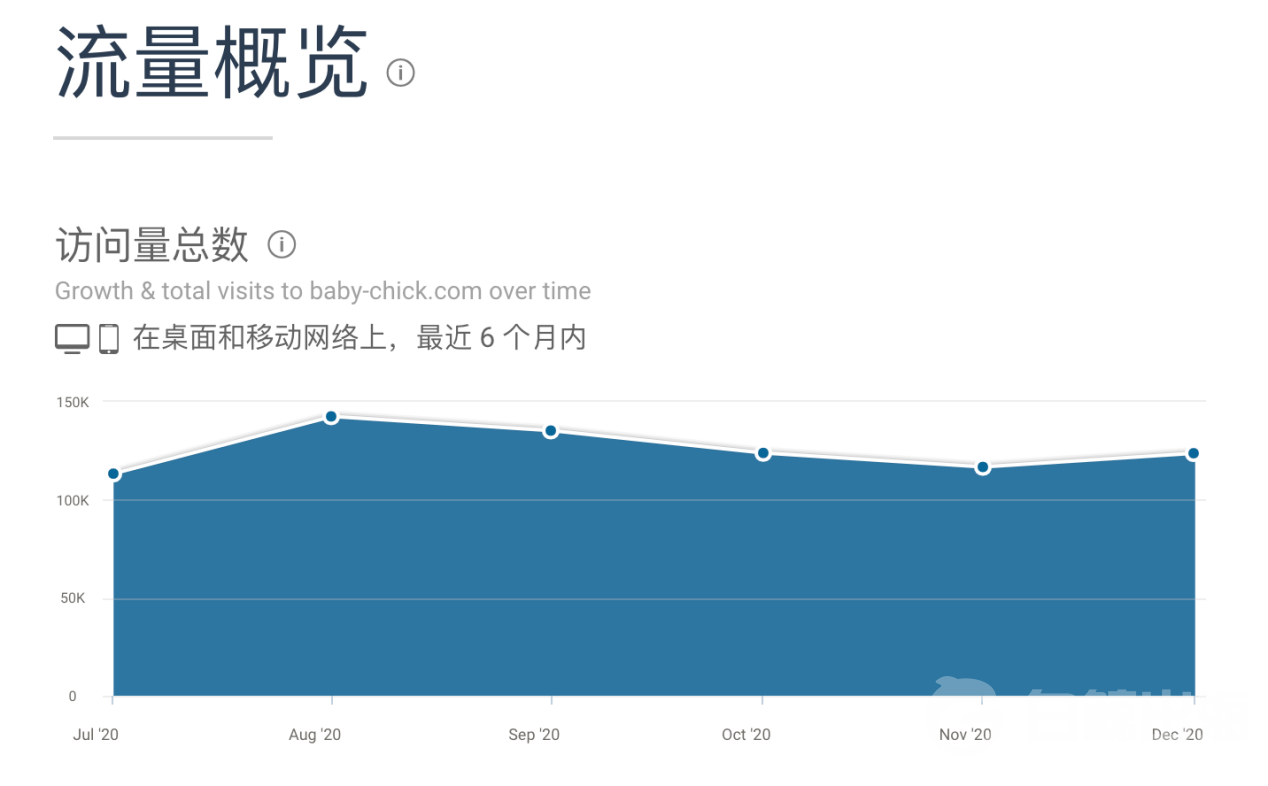This screenshot has height=786, width=1268.
Task: Click the 流量概览 page heading
Action: 212,62
